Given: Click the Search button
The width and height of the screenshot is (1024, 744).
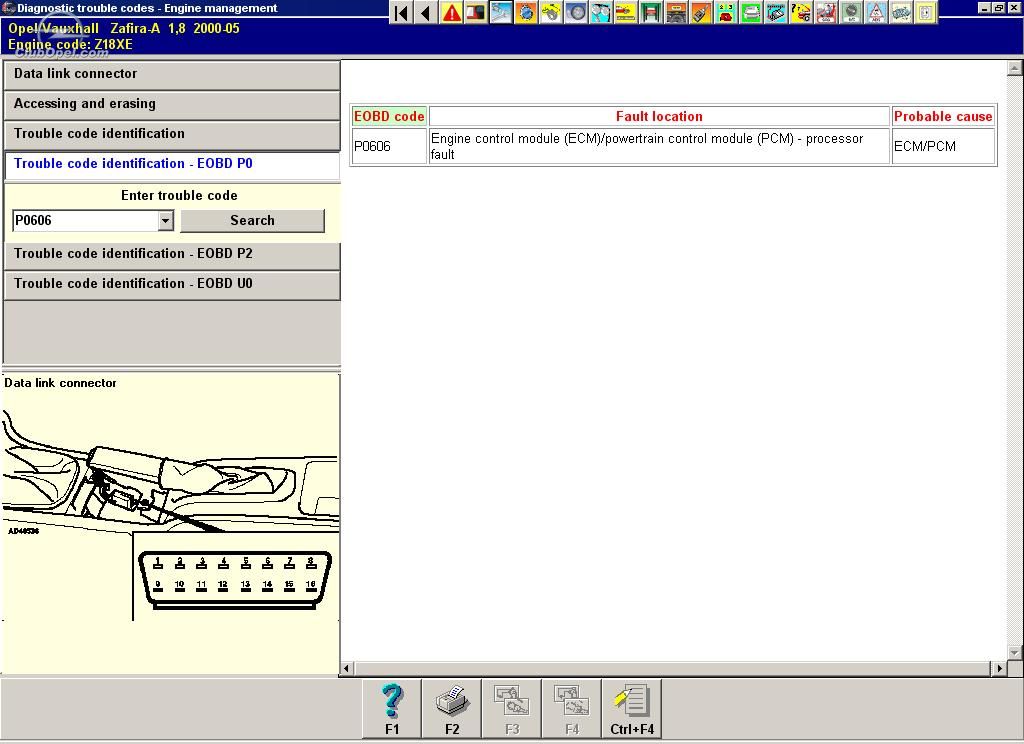Looking at the screenshot, I should click(252, 221).
